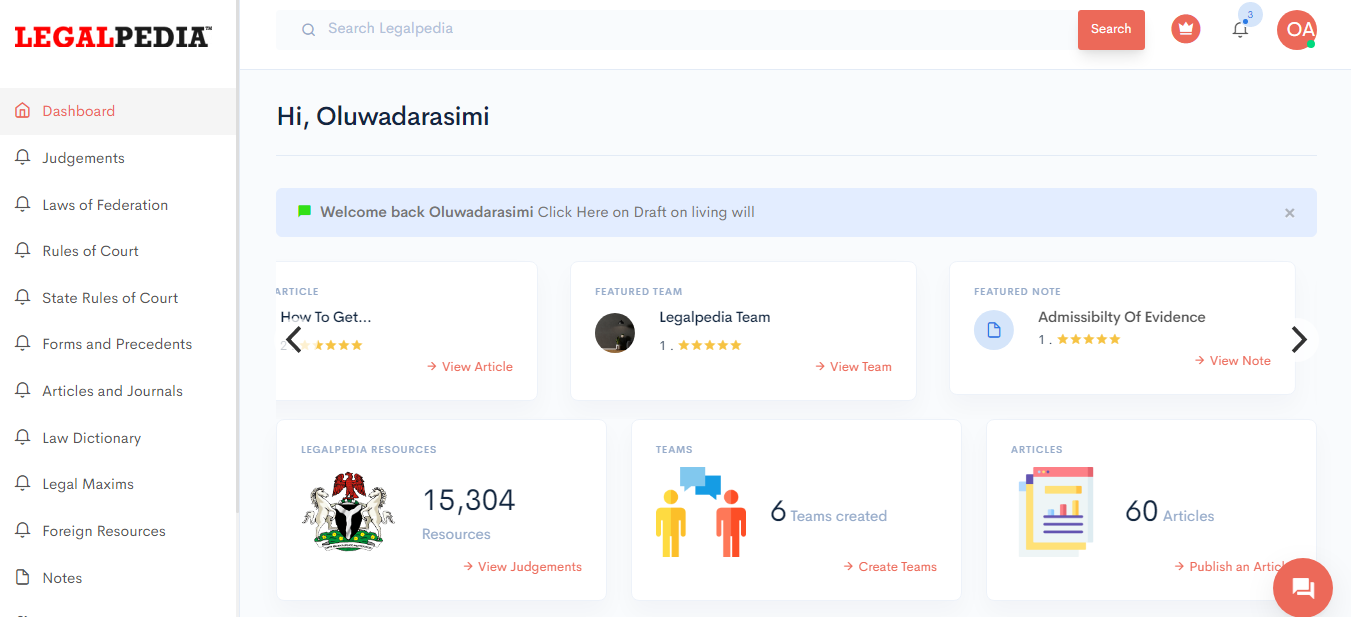Click the bell icon beside Laws of Federation

point(22,204)
